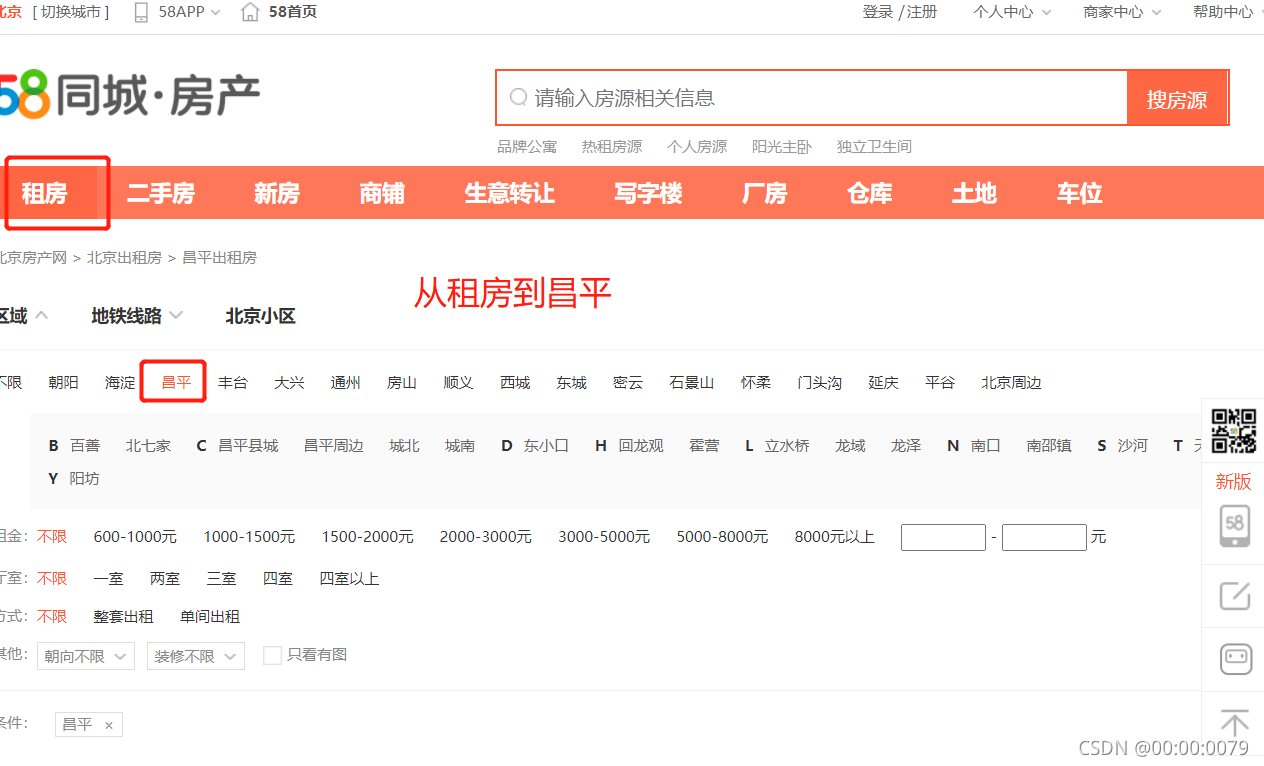Open the 厂房 tab
1264x766 pixels.
pyautogui.click(x=765, y=193)
